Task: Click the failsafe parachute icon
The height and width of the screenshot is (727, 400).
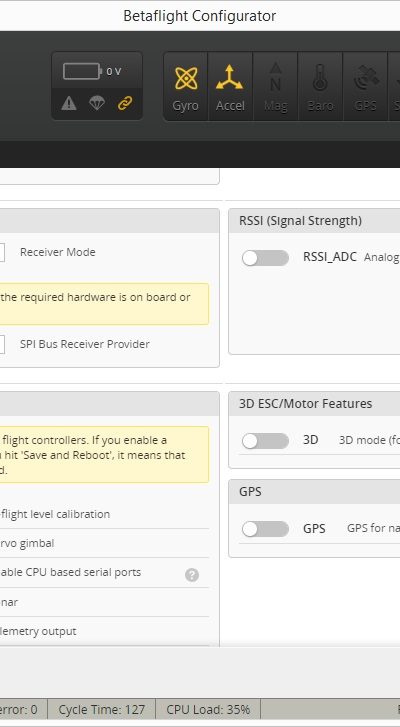Action: tap(97, 103)
